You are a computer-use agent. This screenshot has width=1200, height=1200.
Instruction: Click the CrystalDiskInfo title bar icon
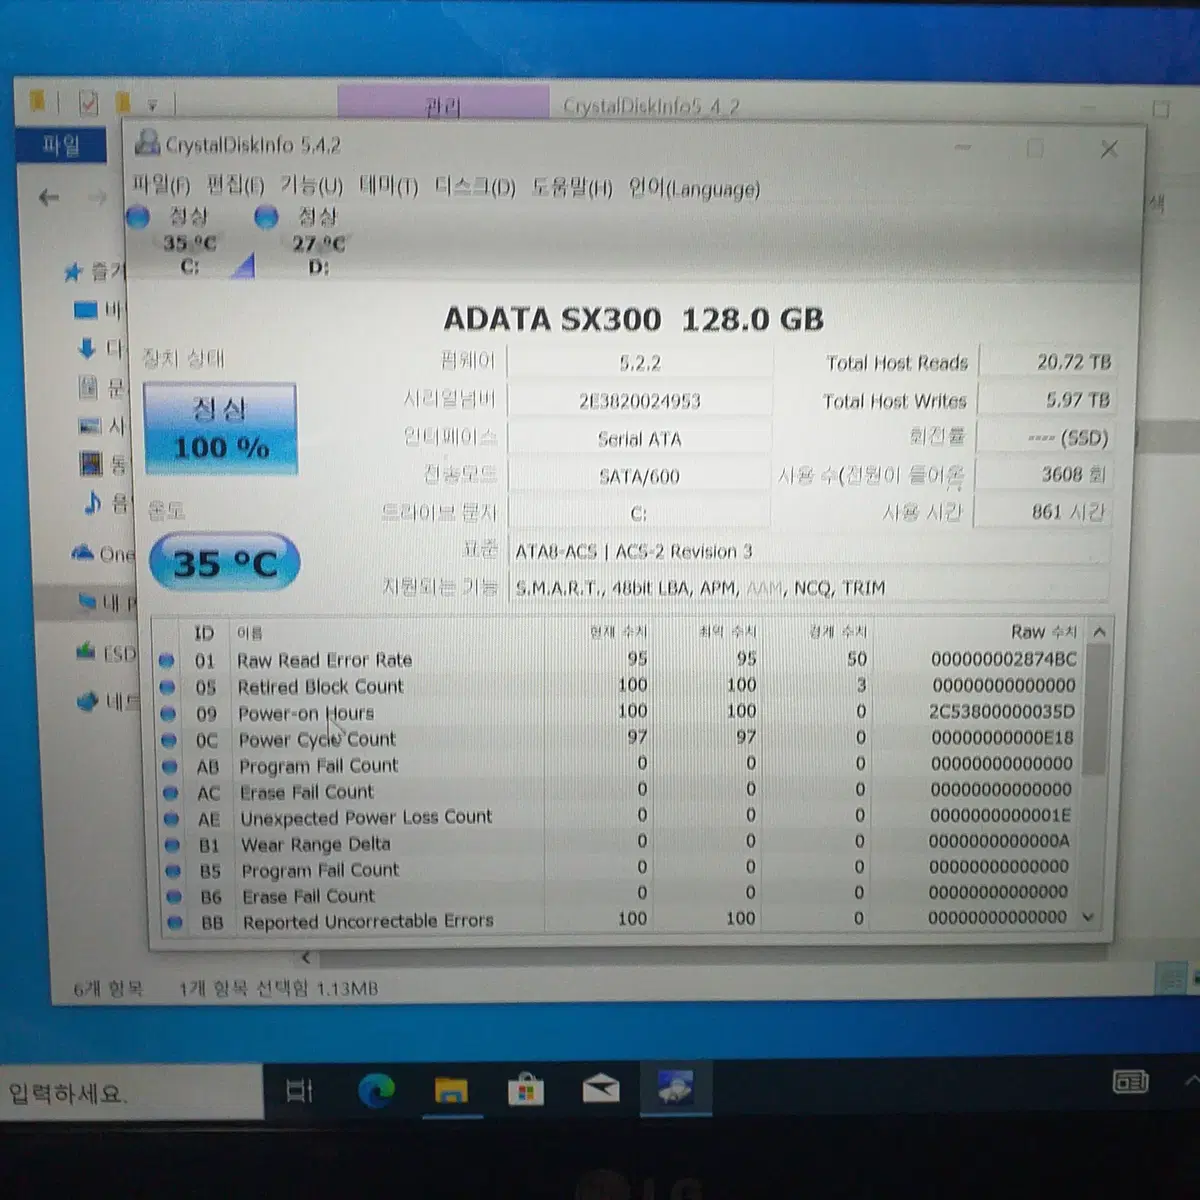click(x=147, y=143)
